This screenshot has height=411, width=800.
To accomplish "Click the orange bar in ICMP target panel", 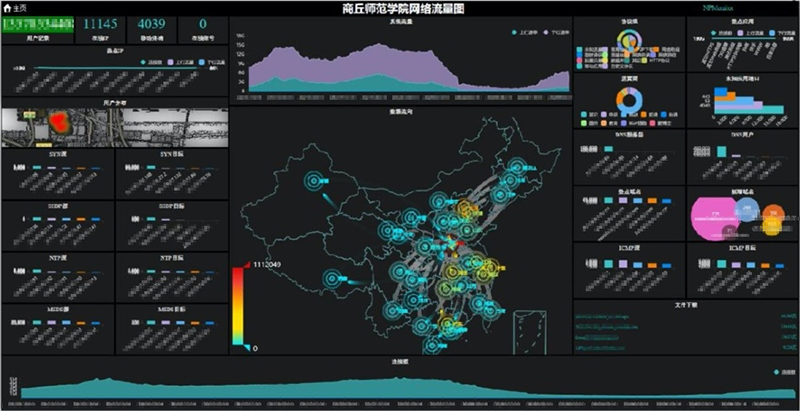I will tap(765, 266).
